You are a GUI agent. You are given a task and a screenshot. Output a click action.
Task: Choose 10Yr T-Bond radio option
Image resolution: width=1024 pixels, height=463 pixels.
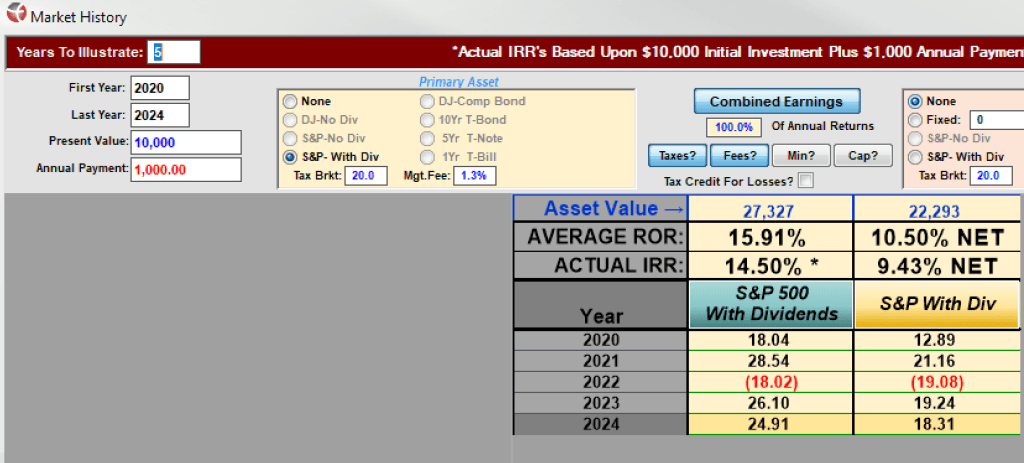click(426, 120)
